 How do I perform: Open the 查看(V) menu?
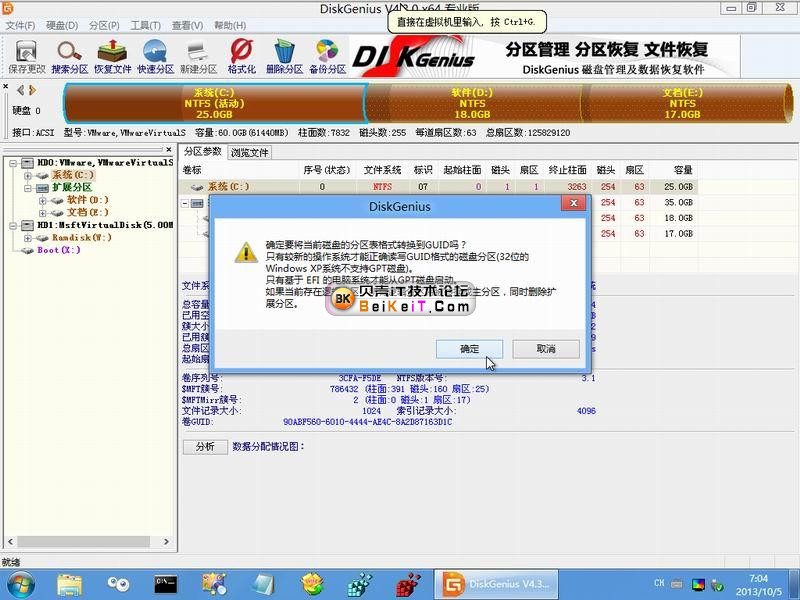pos(187,26)
